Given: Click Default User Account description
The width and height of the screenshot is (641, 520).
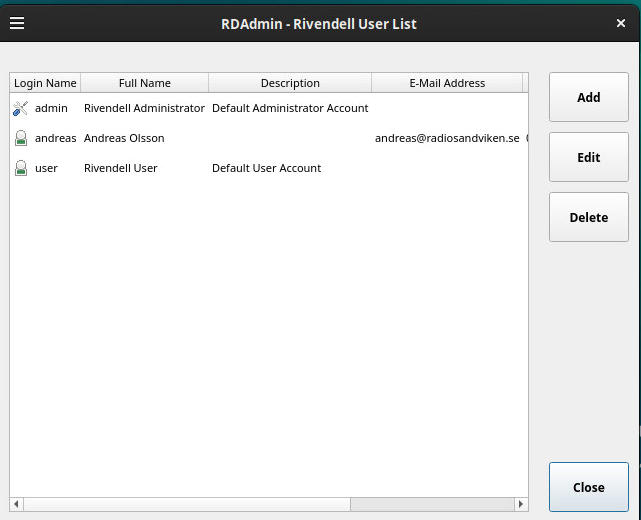Looking at the screenshot, I should (267, 168).
